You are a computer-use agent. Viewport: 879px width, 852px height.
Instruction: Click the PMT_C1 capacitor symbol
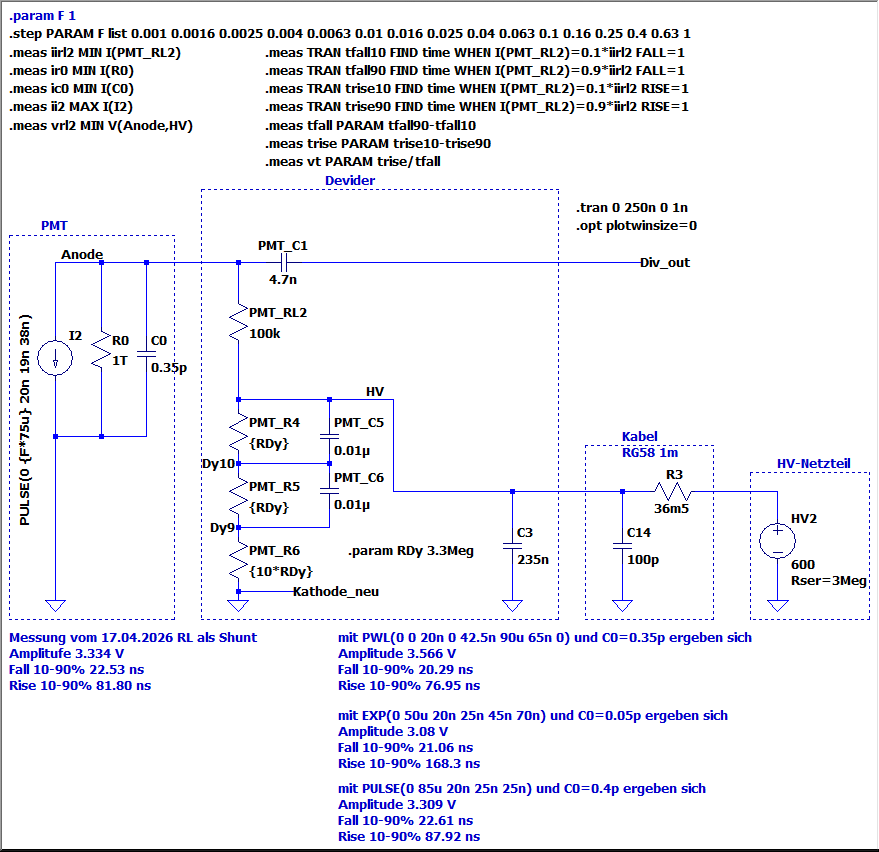pos(284,262)
